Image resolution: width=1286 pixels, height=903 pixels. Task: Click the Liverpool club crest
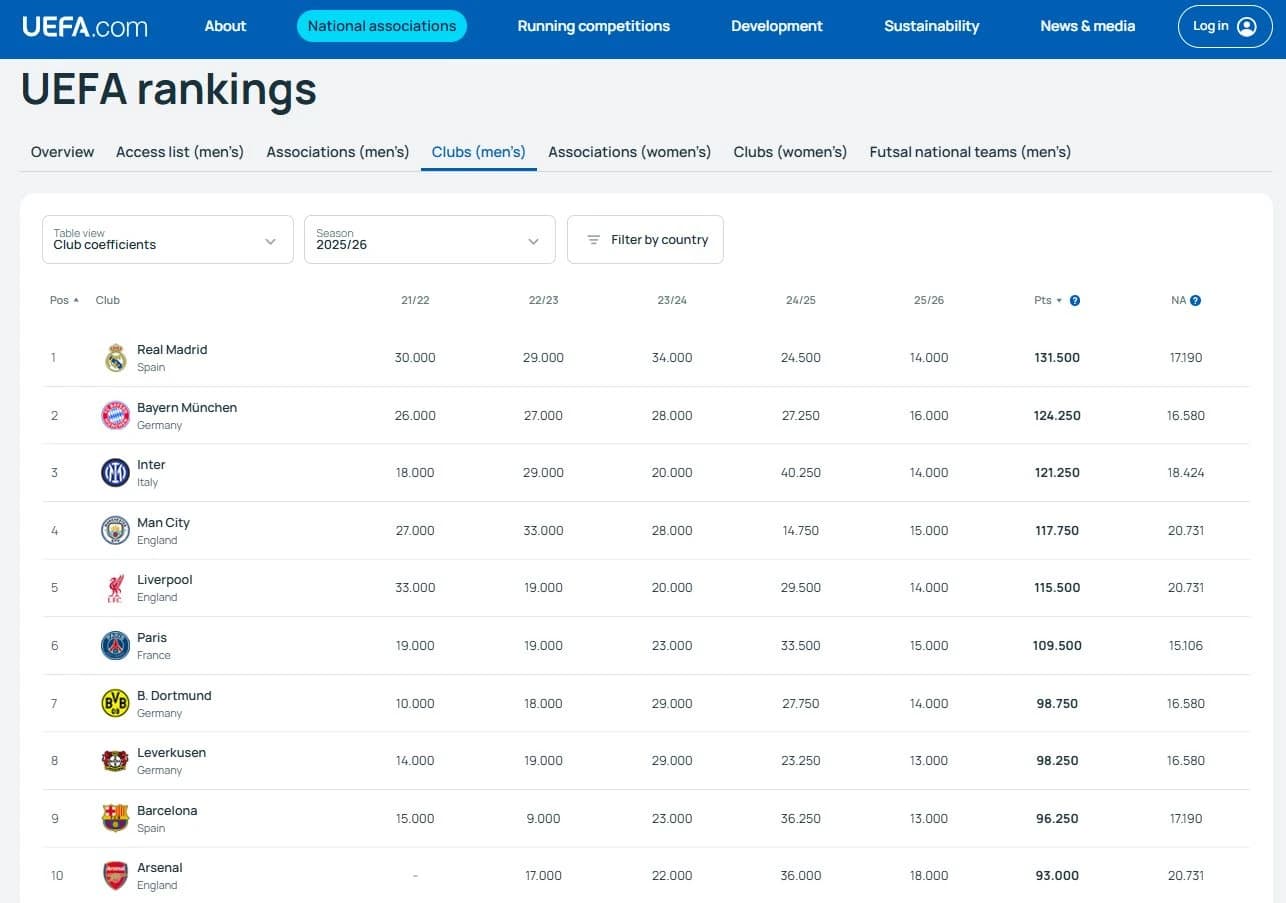[116, 588]
